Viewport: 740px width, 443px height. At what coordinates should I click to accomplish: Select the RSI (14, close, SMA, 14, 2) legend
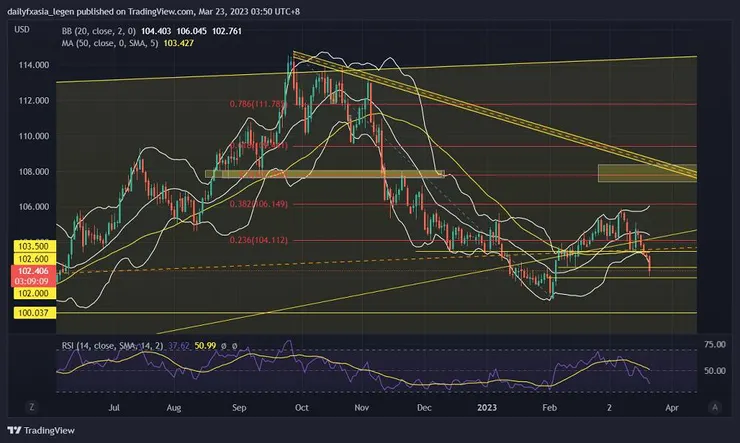(x=112, y=346)
